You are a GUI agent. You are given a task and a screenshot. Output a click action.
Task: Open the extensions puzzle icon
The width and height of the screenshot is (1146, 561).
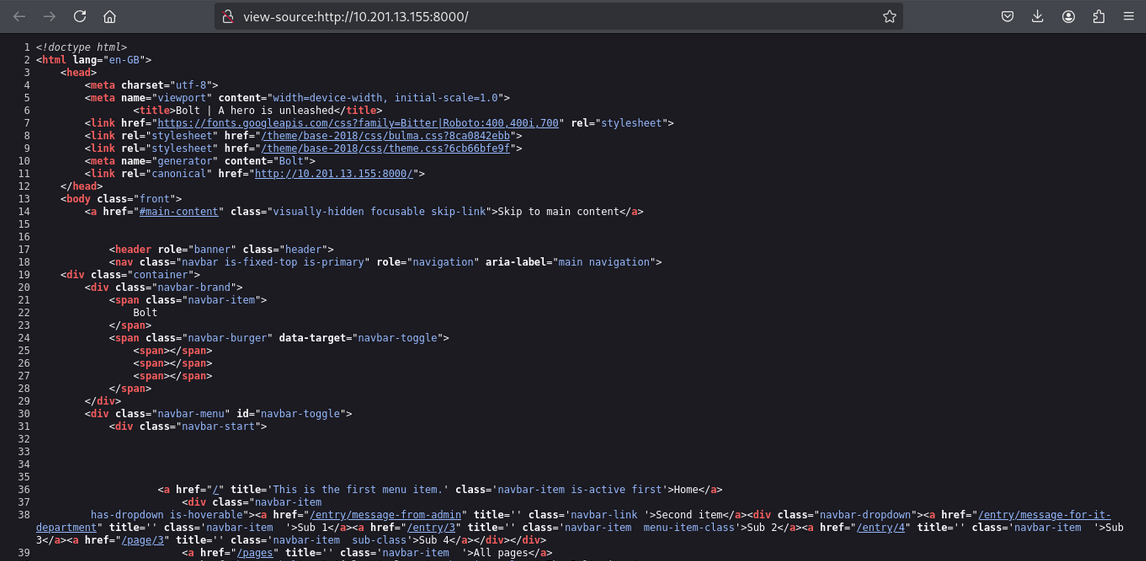(x=1098, y=17)
